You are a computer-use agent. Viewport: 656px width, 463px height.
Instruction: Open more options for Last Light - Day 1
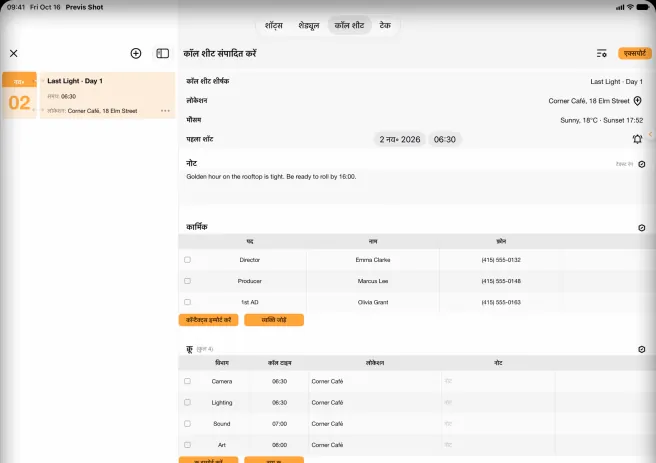pyautogui.click(x=165, y=111)
